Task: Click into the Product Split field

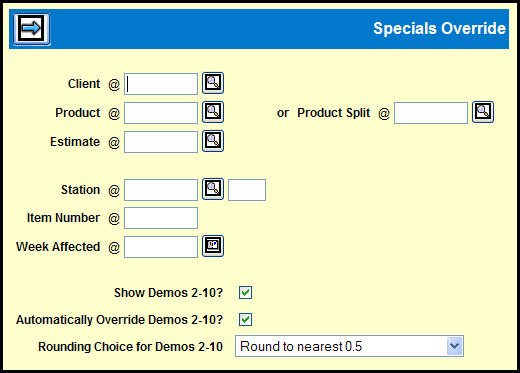Action: 431,113
